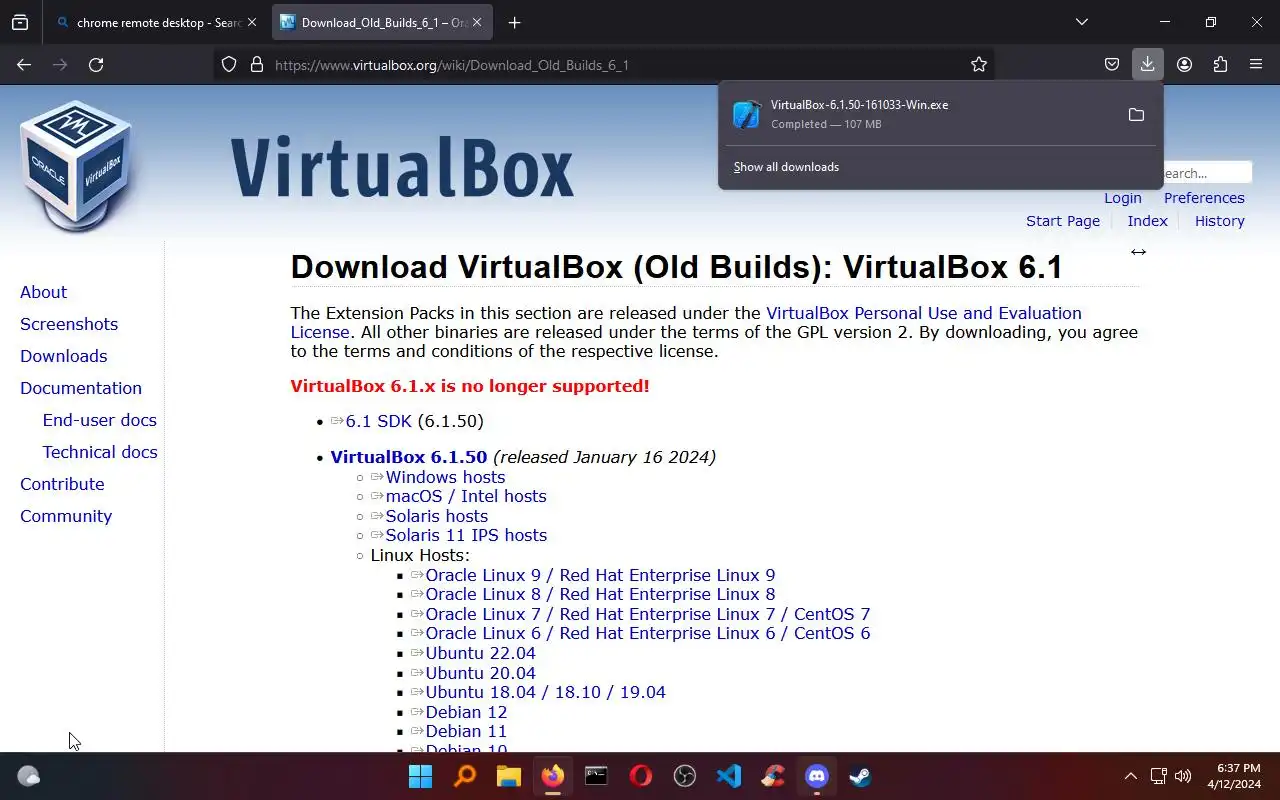Download Debian 12 package
Screen dimensions: 1280x800
pyautogui.click(x=467, y=712)
